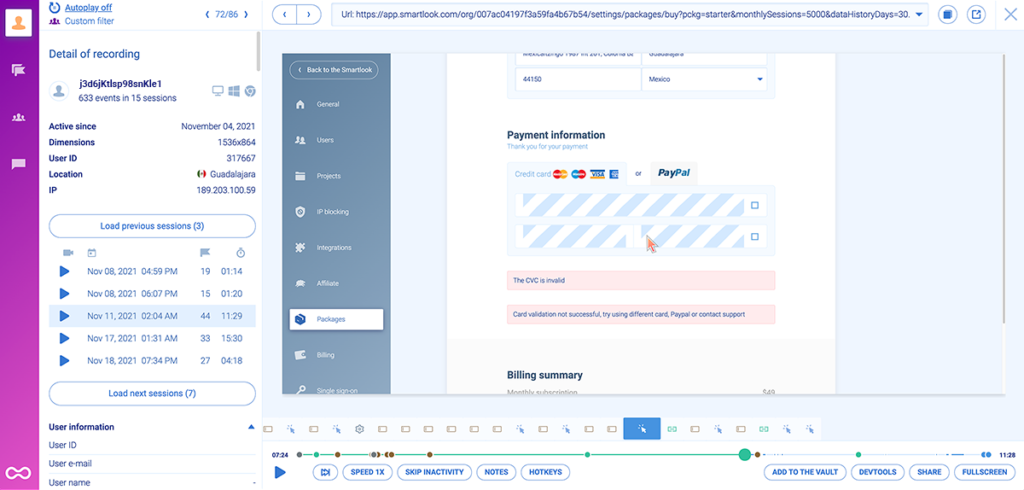The width and height of the screenshot is (1024, 490).
Task: Click the Windows OS icon
Action: tap(234, 91)
